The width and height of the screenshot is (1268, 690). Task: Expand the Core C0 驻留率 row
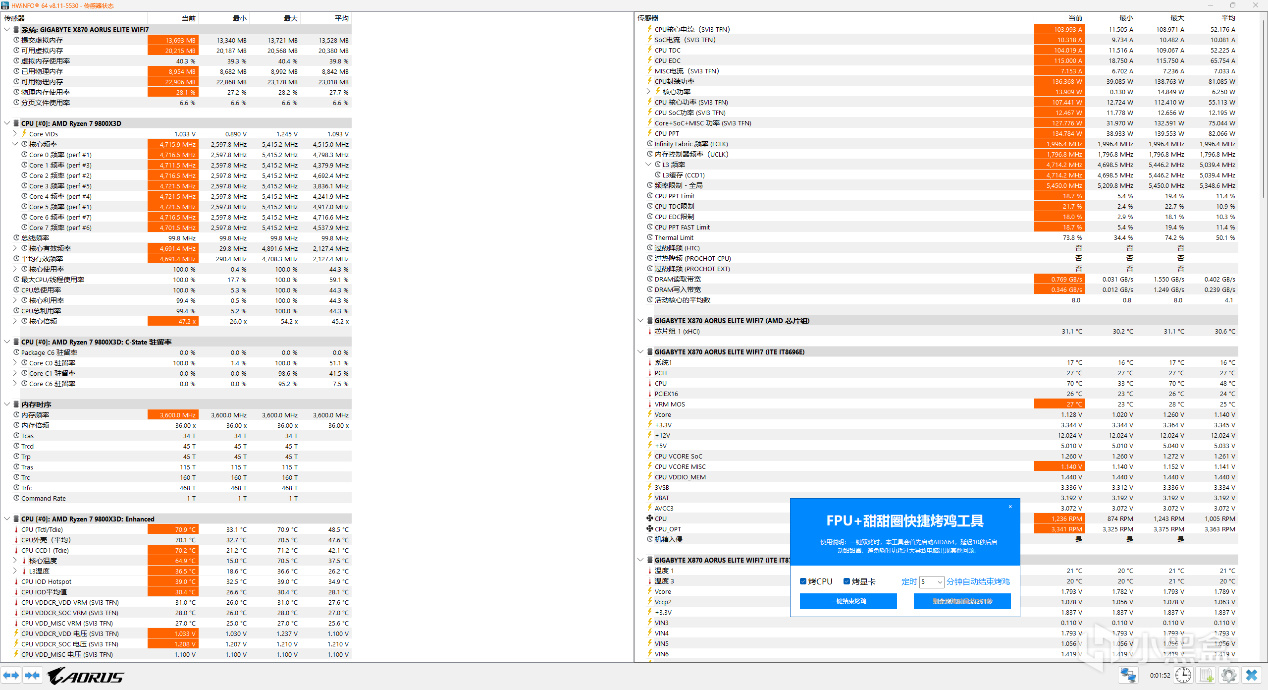[x=15, y=362]
